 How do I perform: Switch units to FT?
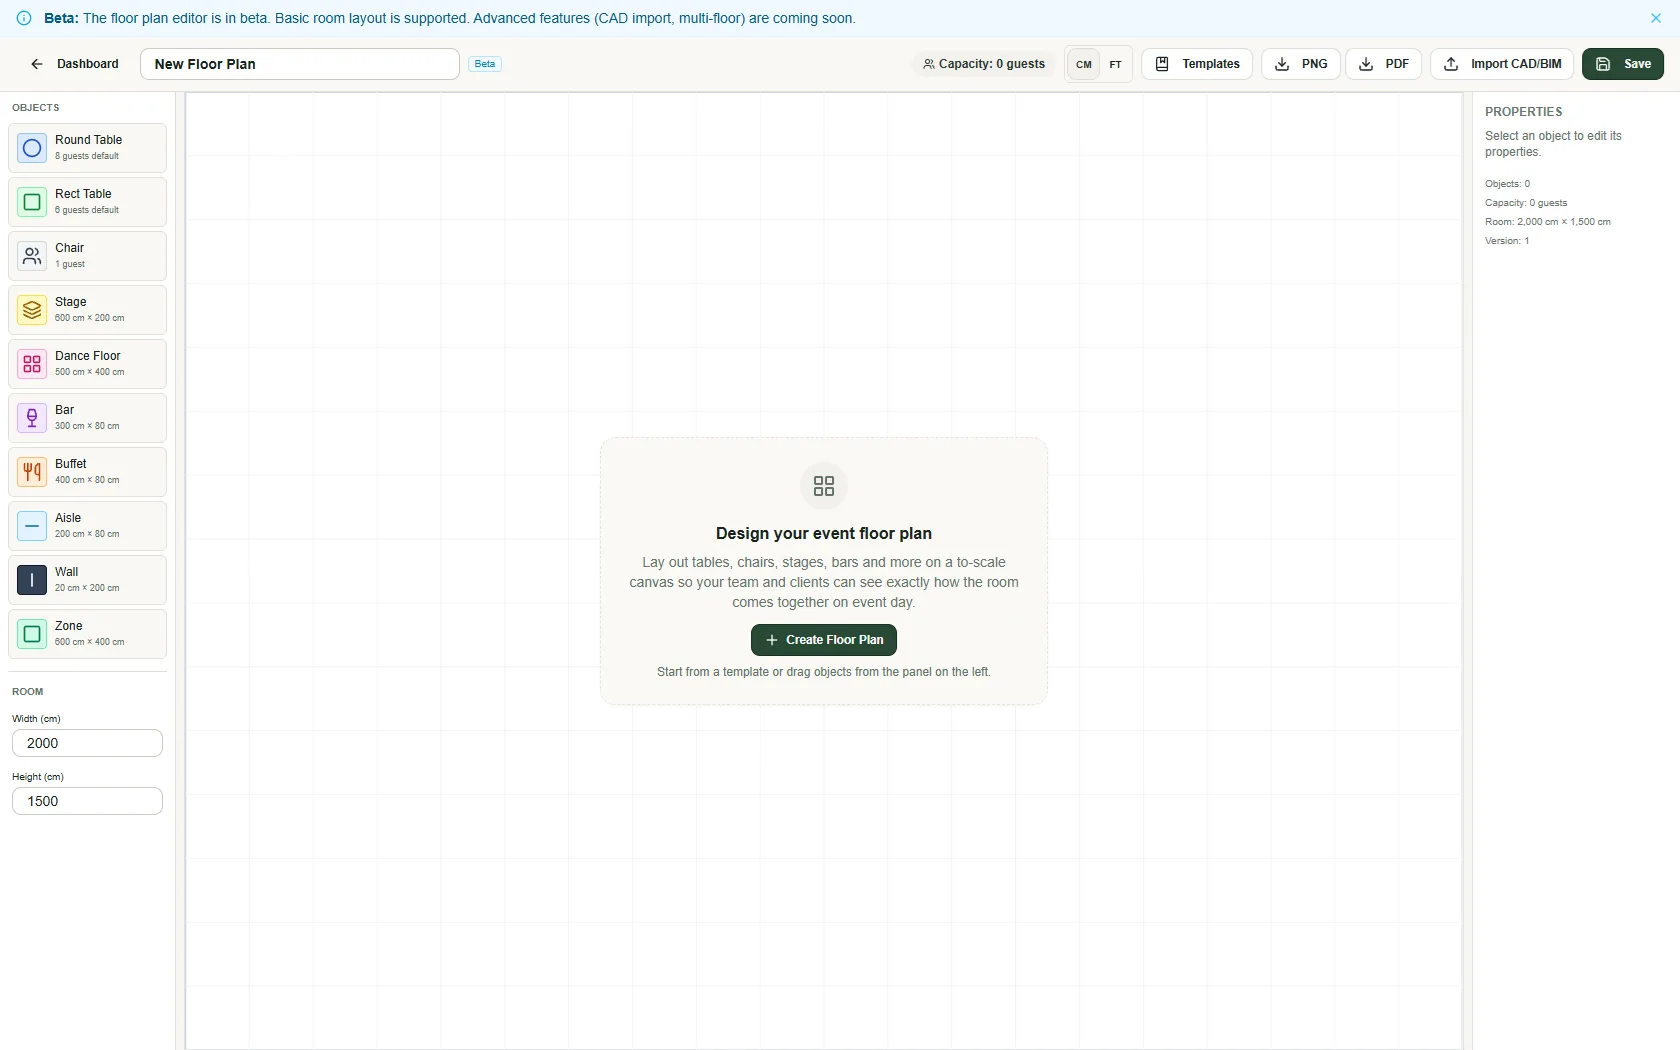[1116, 64]
